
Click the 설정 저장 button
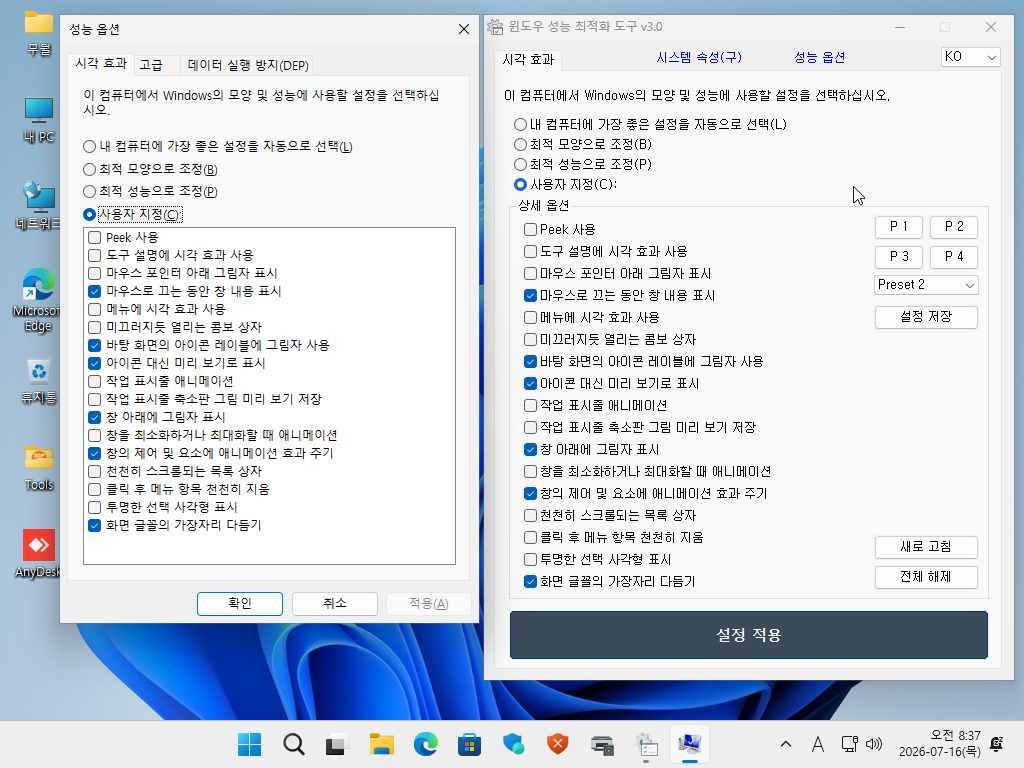pos(926,317)
